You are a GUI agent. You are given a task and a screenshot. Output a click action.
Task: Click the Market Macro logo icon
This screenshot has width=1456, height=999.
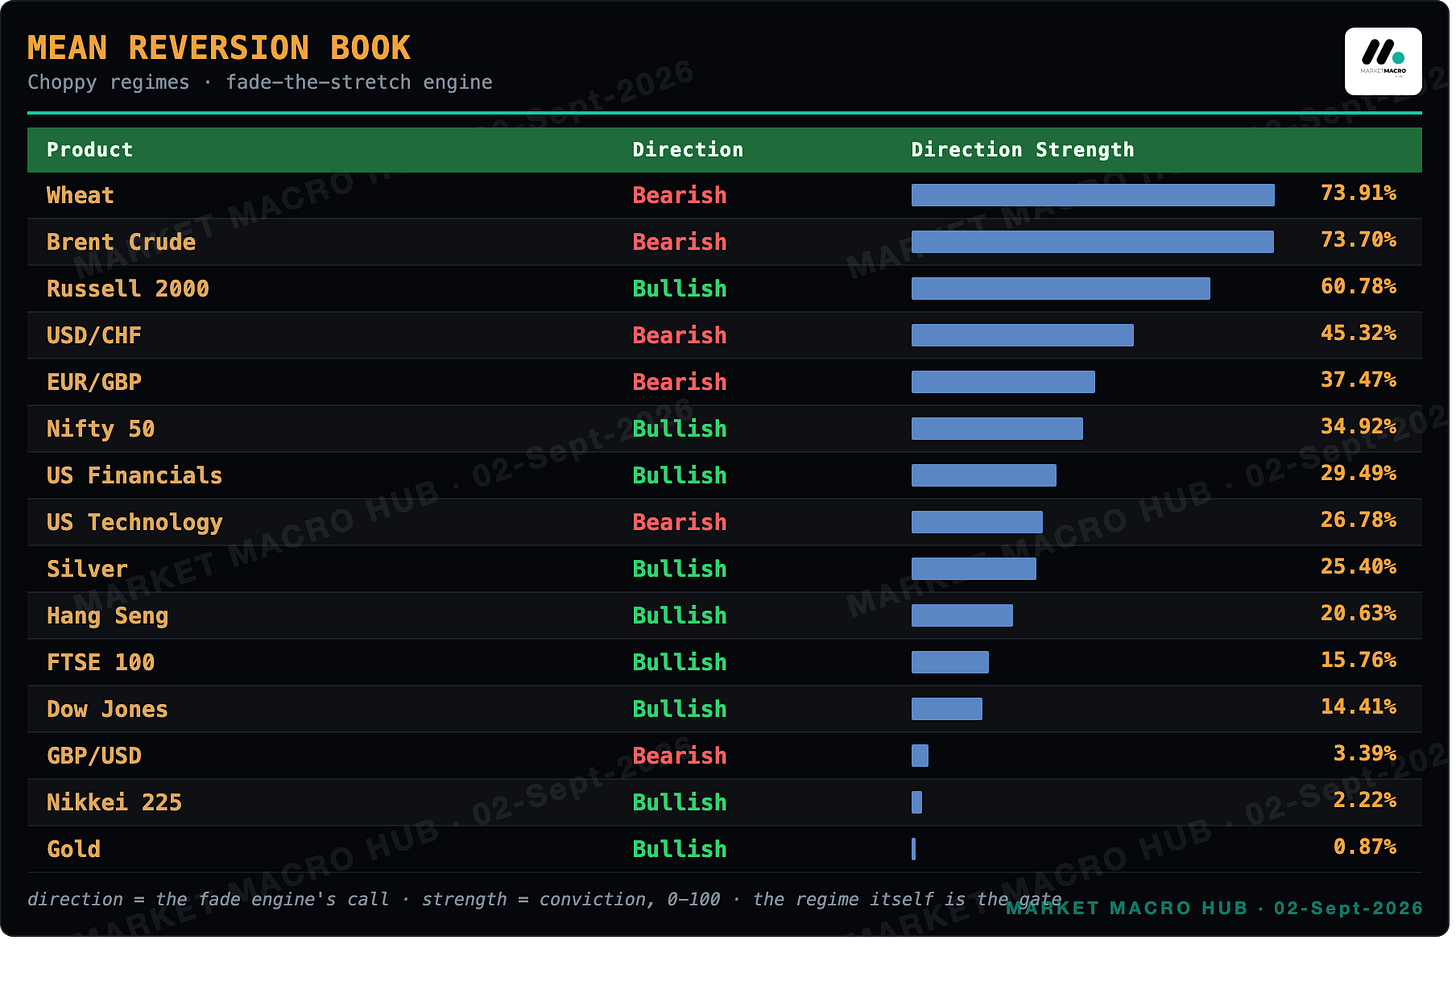pos(1383,61)
